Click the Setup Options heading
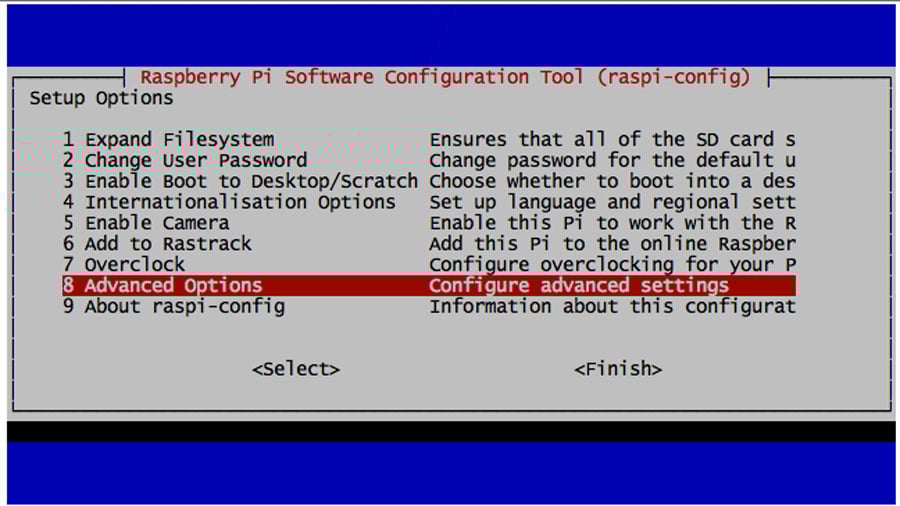The image size is (900, 506). point(102,98)
